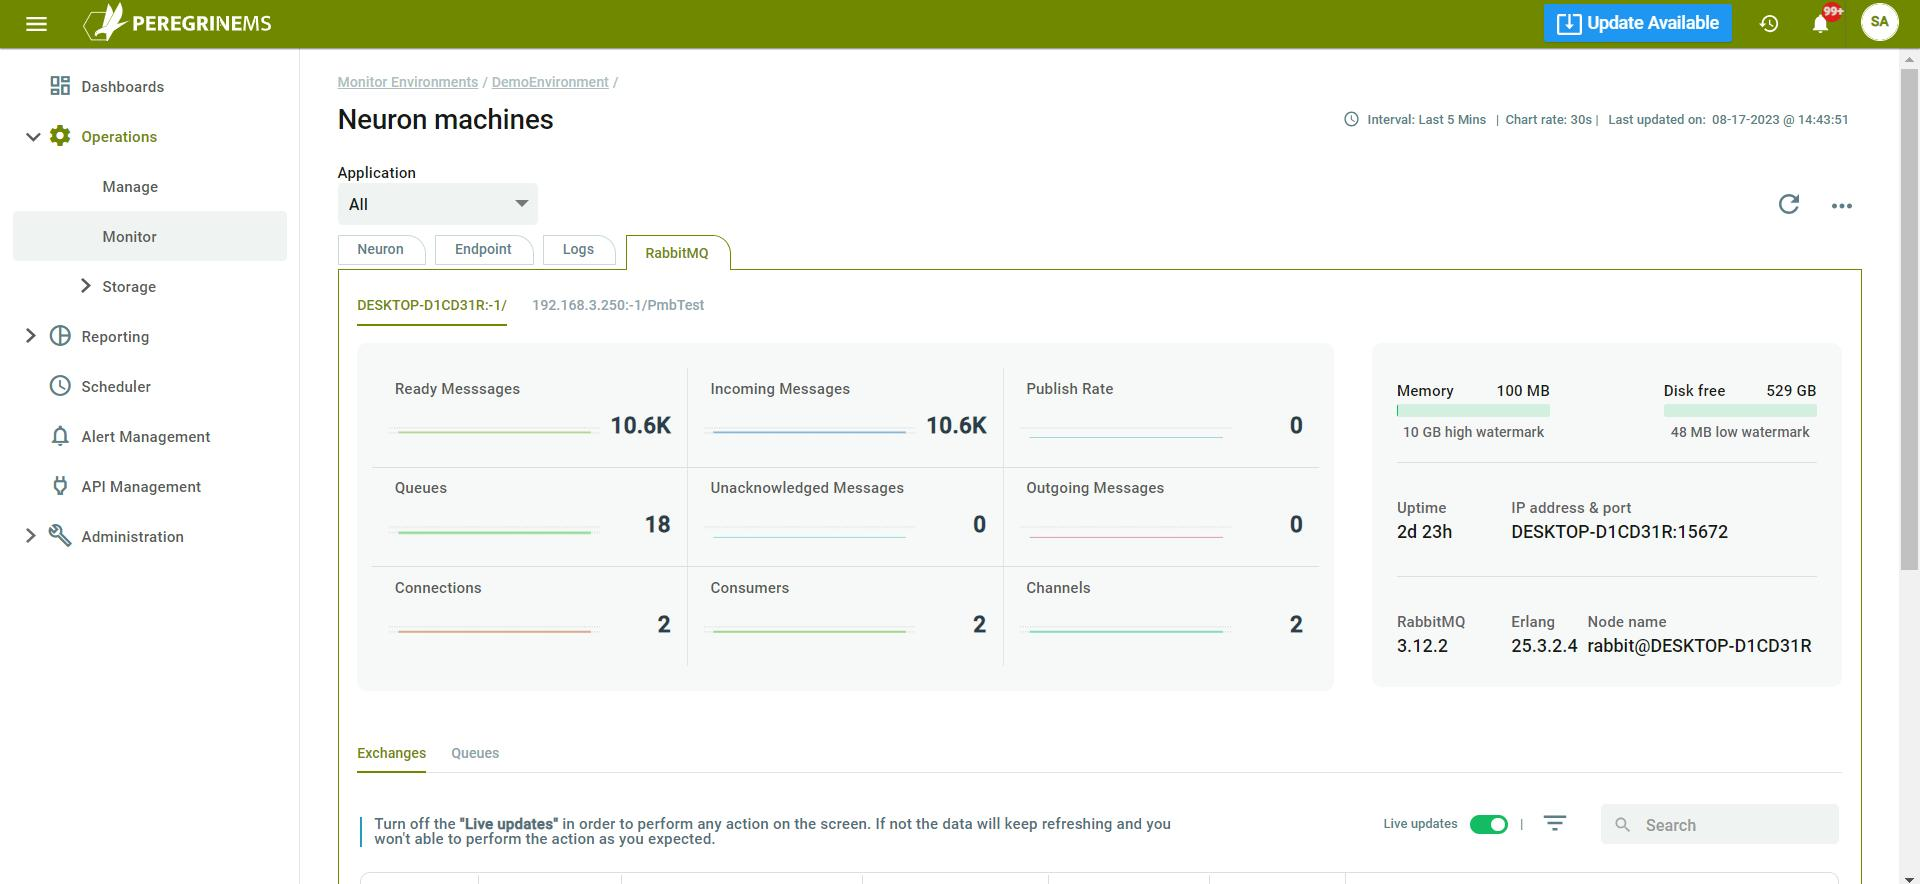1920x884 pixels.
Task: Click the Memory usage bar
Action: [x=1473, y=410]
